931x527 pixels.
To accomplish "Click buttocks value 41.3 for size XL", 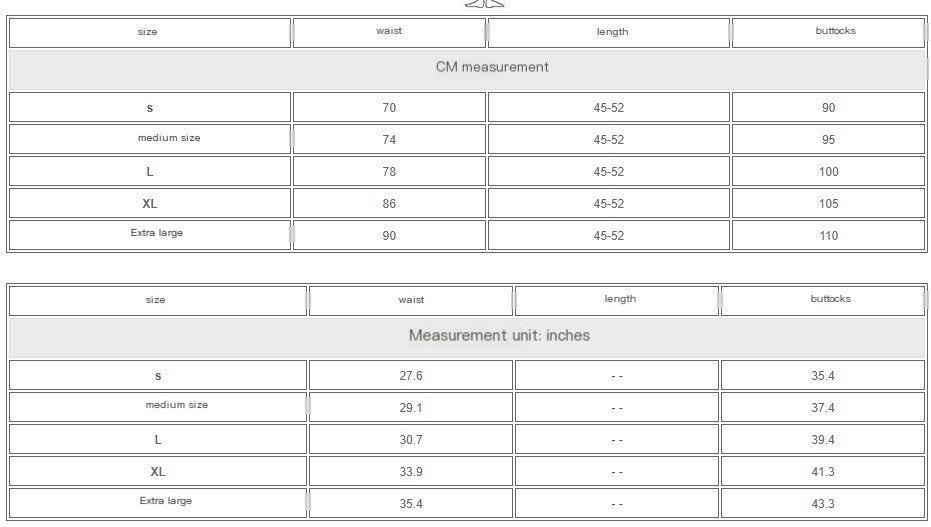I will click(x=823, y=472).
